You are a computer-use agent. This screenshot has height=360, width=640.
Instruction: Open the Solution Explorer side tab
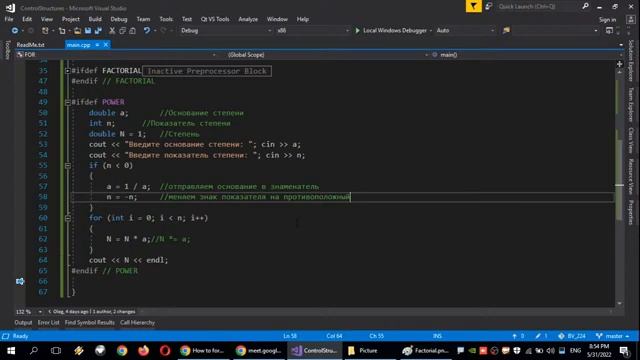(631, 61)
